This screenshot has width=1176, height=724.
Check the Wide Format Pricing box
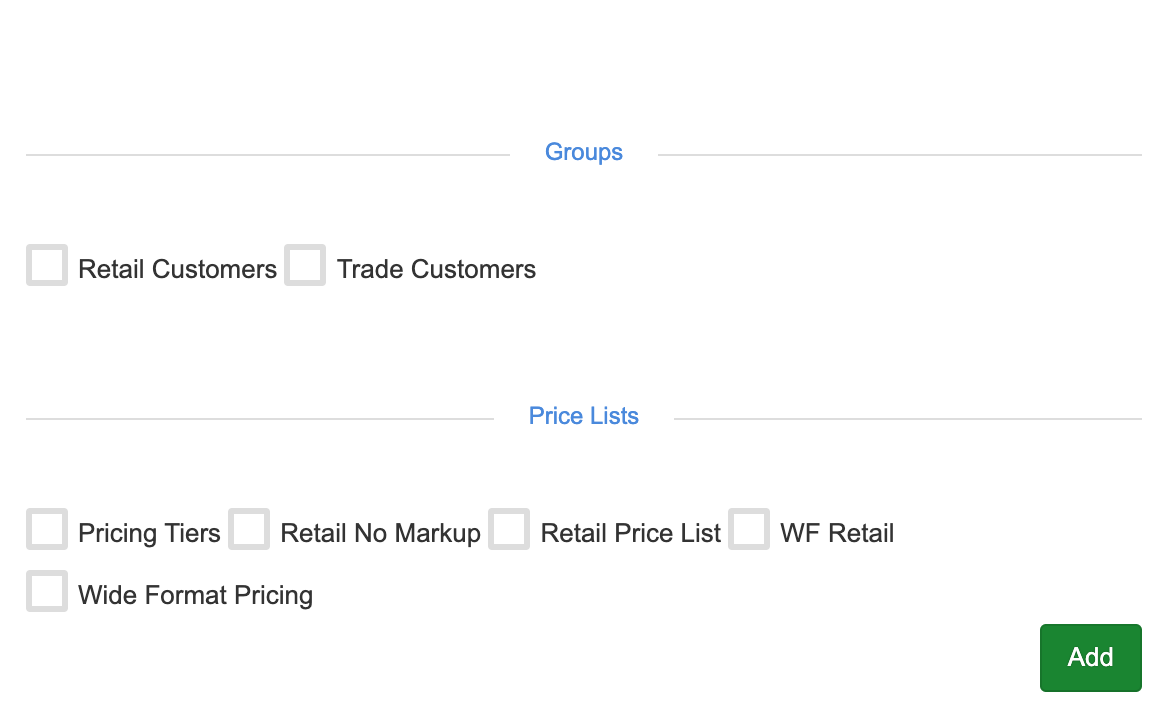(x=47, y=592)
